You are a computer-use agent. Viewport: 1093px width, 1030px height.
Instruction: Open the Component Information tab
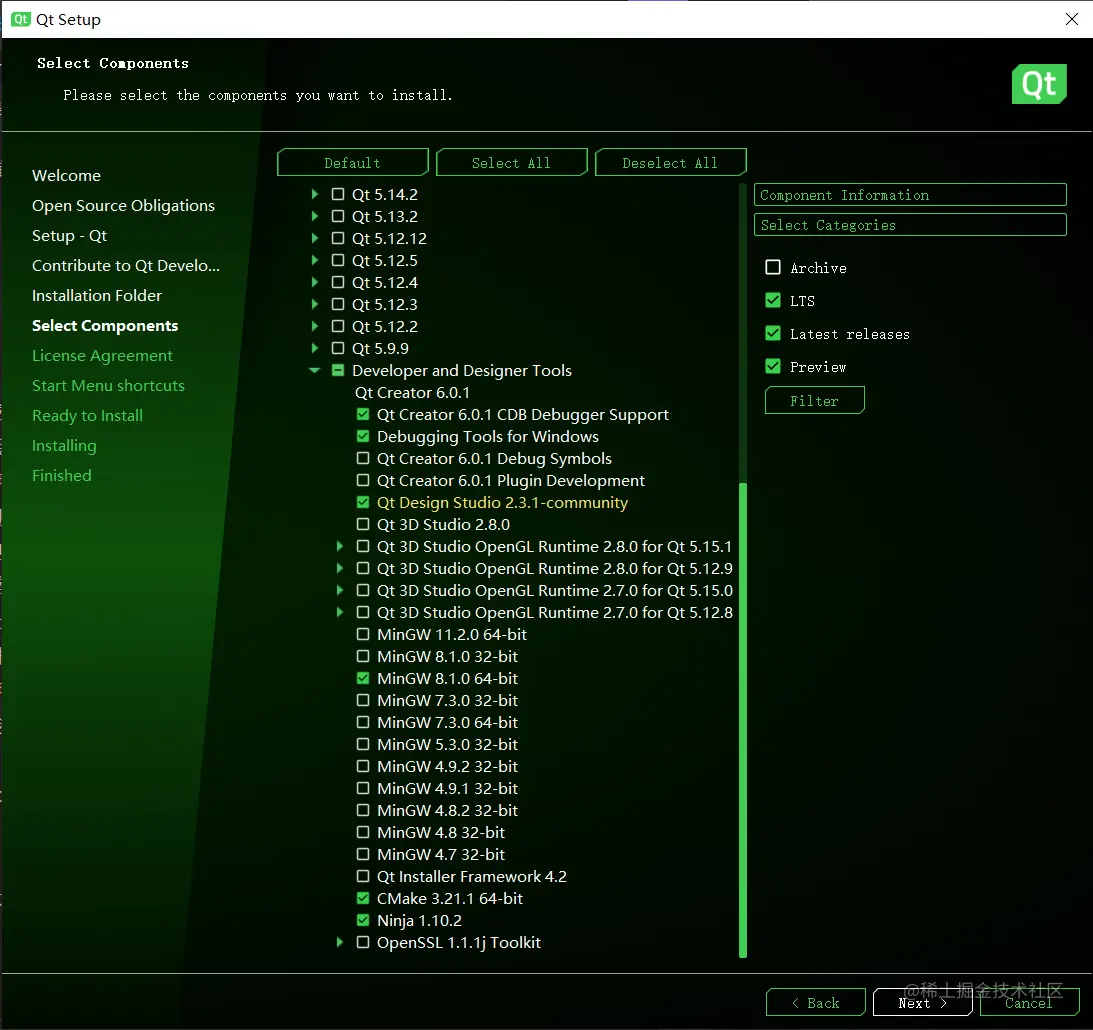click(910, 195)
